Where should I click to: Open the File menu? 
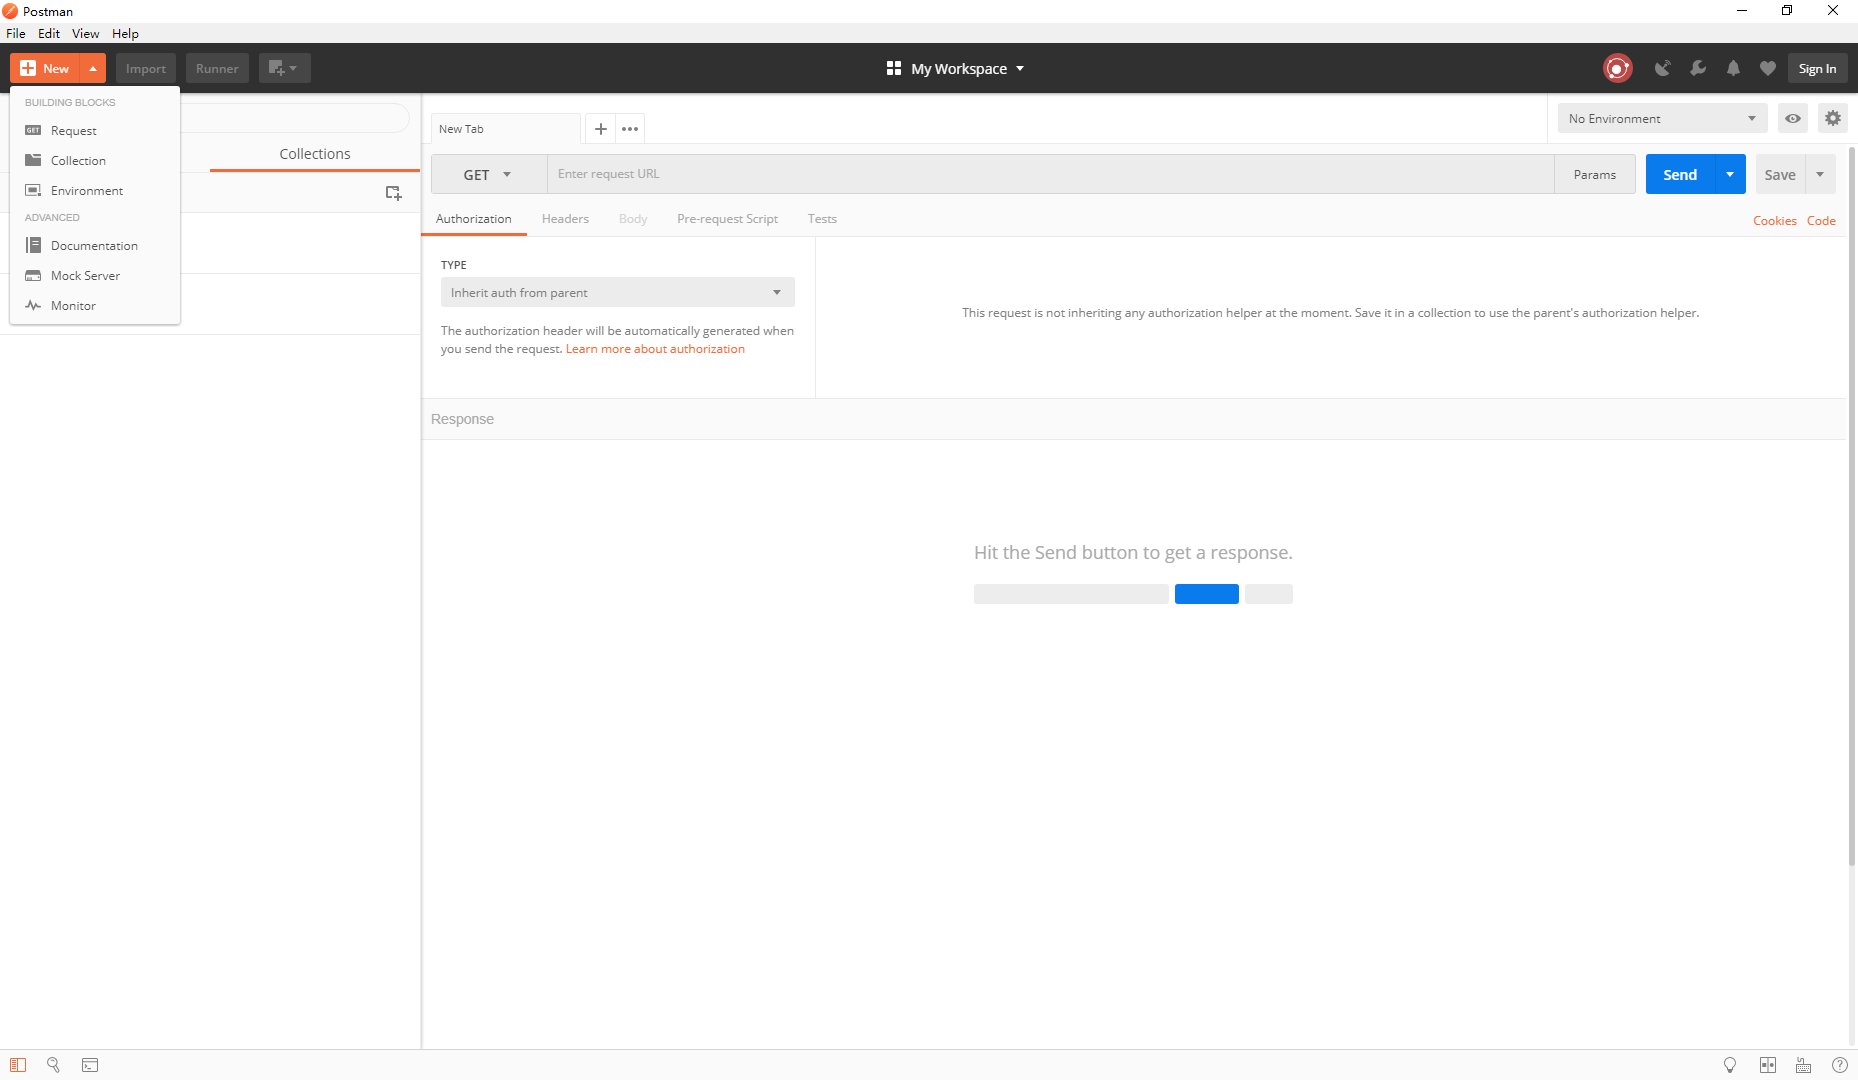pos(16,33)
